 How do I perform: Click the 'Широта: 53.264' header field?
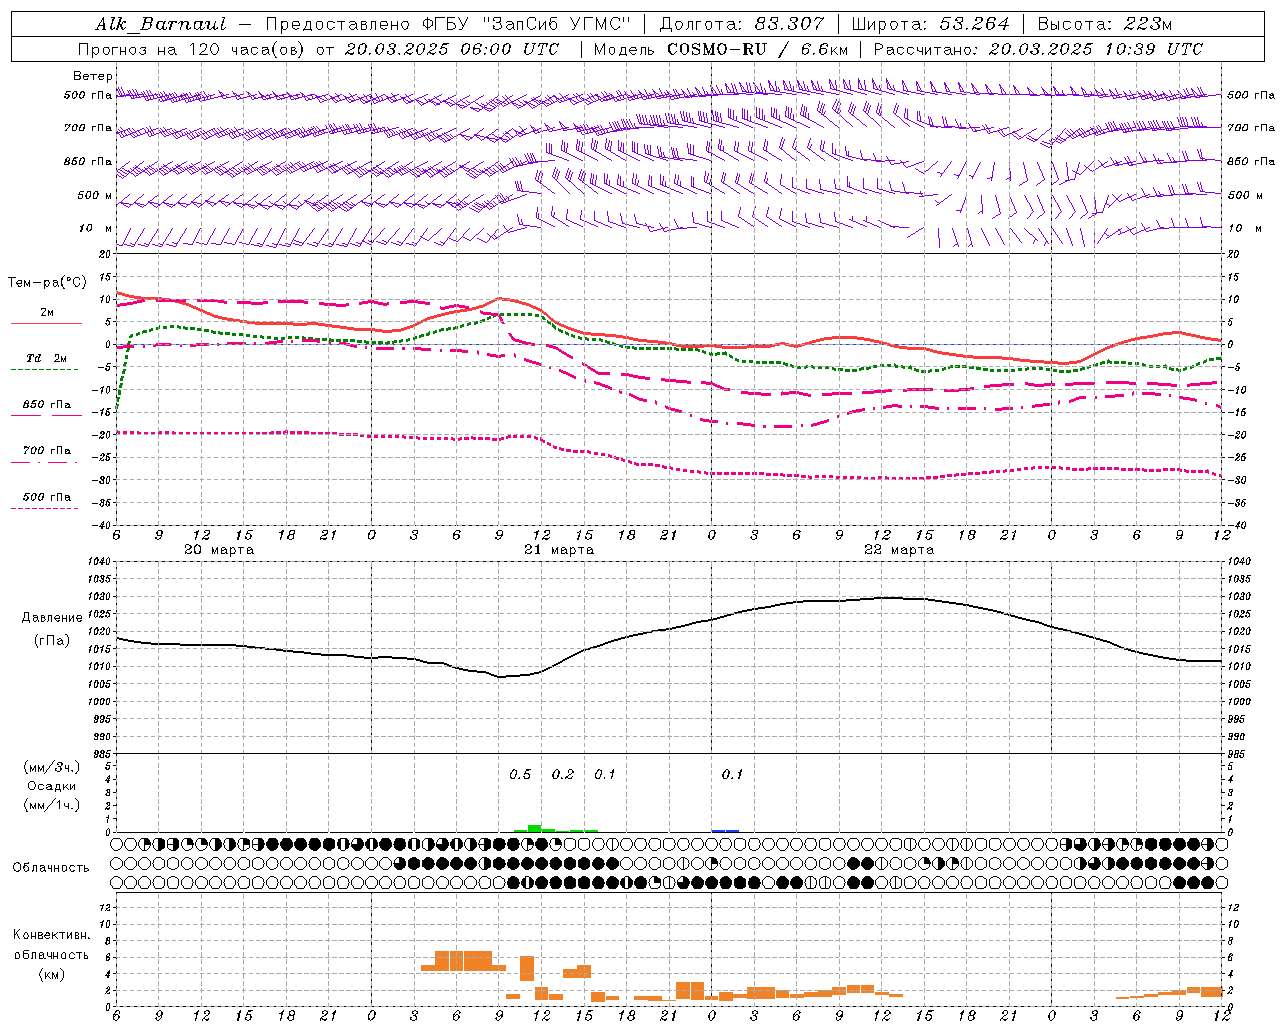931,24
